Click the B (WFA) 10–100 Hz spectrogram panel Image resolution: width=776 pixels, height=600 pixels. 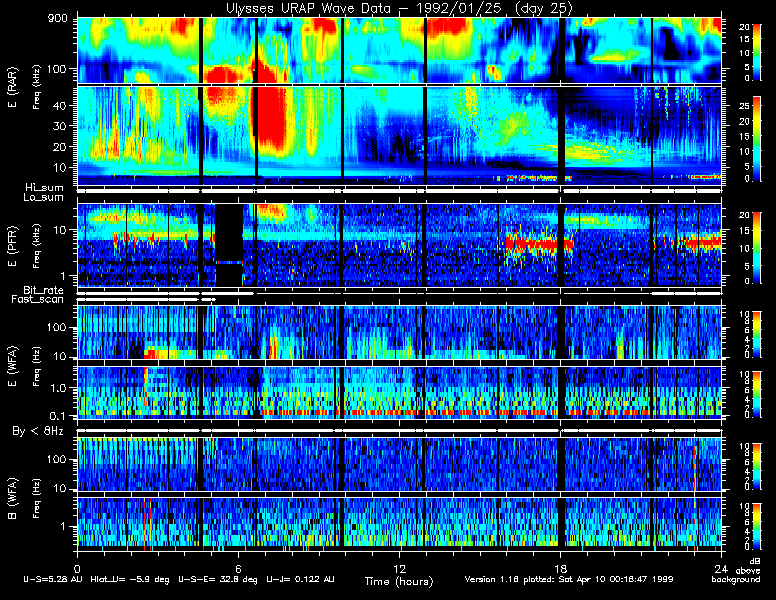pyautogui.click(x=399, y=464)
